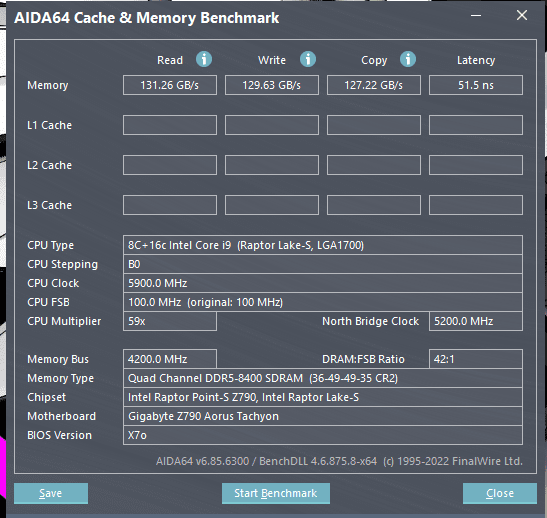Click the Latency column header
Screen dimensions: 547x518
[476, 60]
